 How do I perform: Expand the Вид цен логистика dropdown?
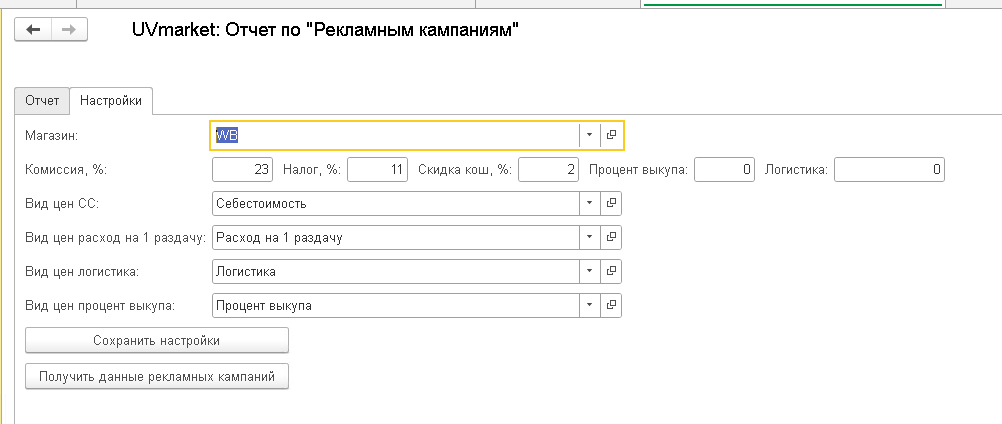[x=589, y=271]
